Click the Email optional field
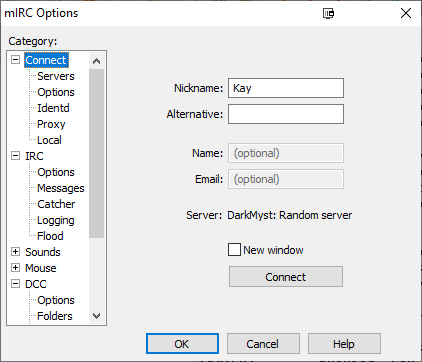The image size is (422, 362). (x=286, y=179)
